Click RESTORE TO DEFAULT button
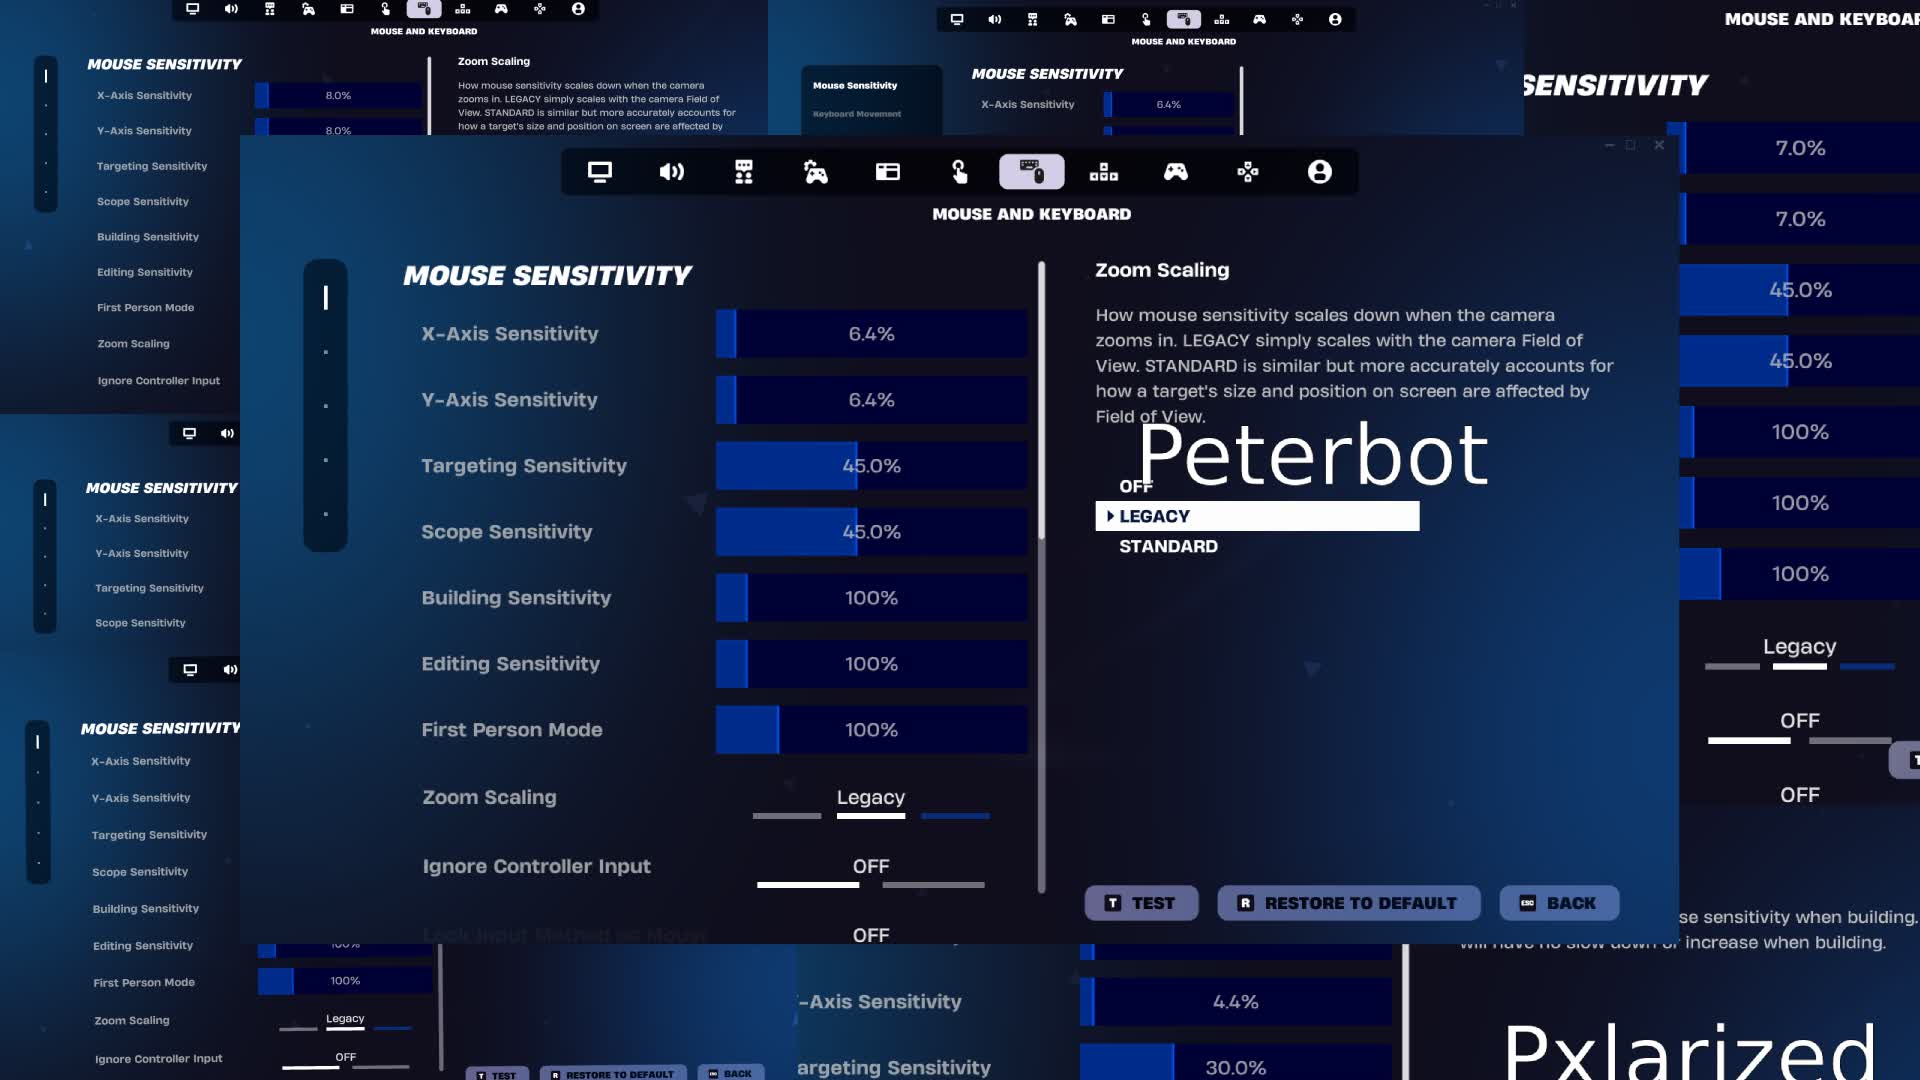 click(1348, 903)
